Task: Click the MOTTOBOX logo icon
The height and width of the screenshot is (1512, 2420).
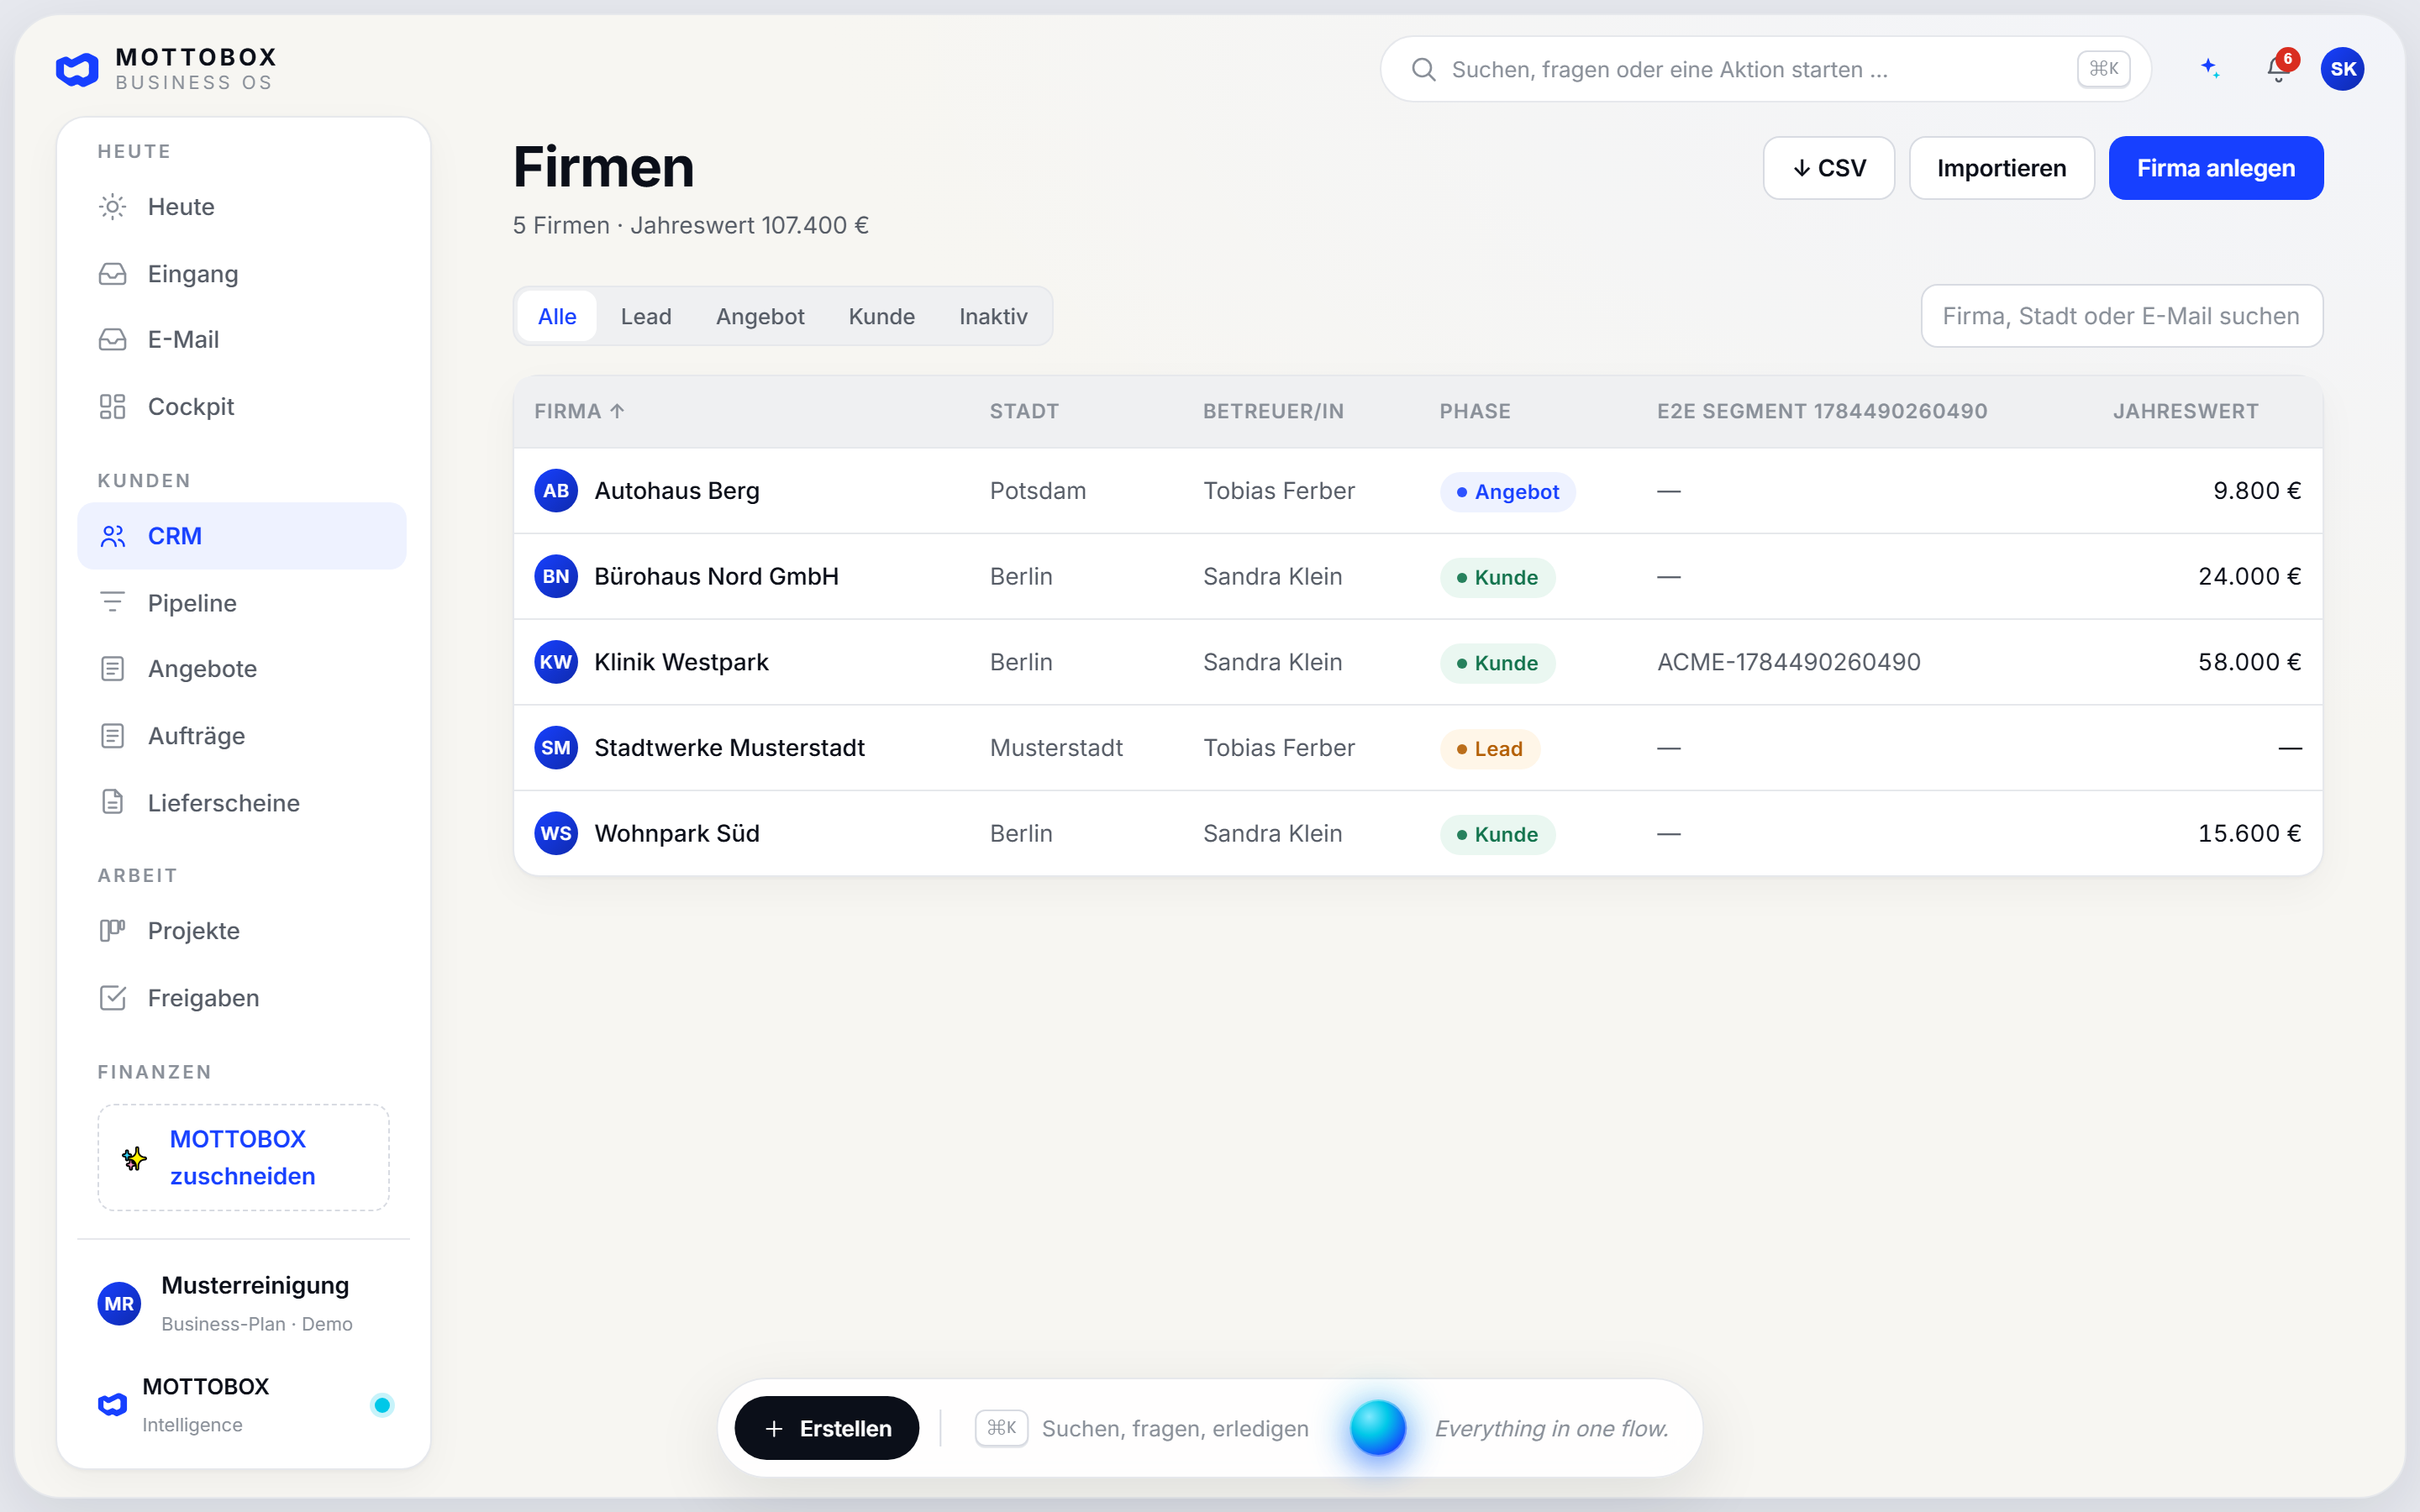Action: 77,69
